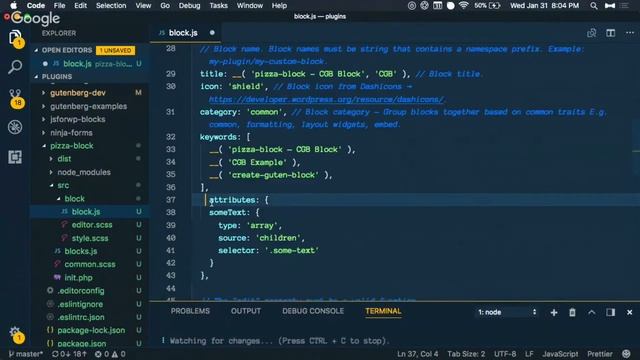This screenshot has height=360, width=640.
Task: Collapse the Open Editors section
Action: click(x=67, y=50)
